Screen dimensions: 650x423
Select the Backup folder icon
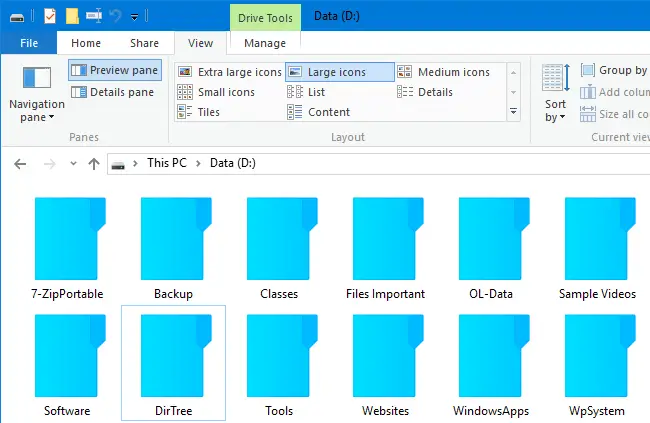pyautogui.click(x=173, y=241)
